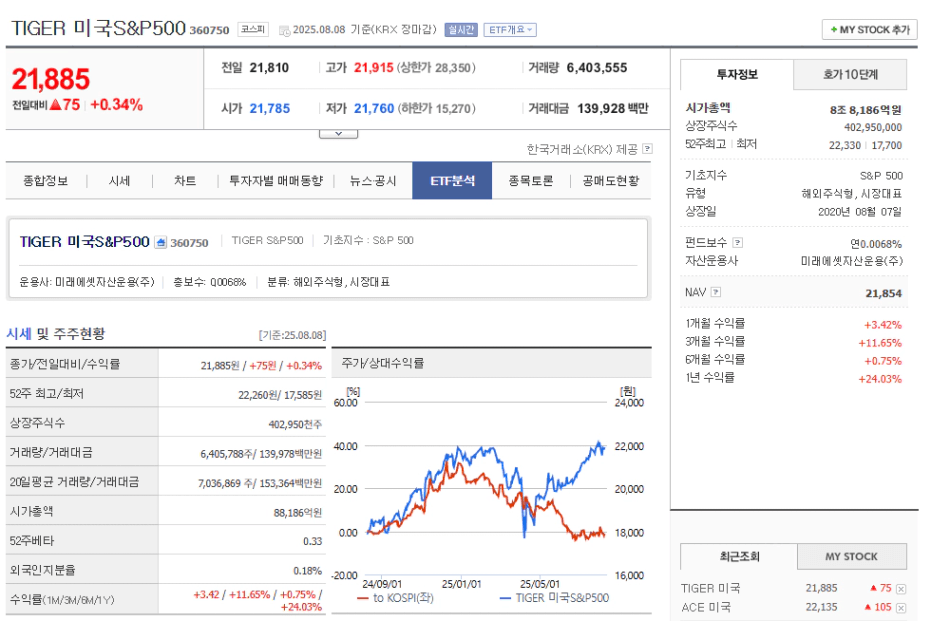Open the 차트 tab
The width and height of the screenshot is (931, 621).
(x=185, y=180)
